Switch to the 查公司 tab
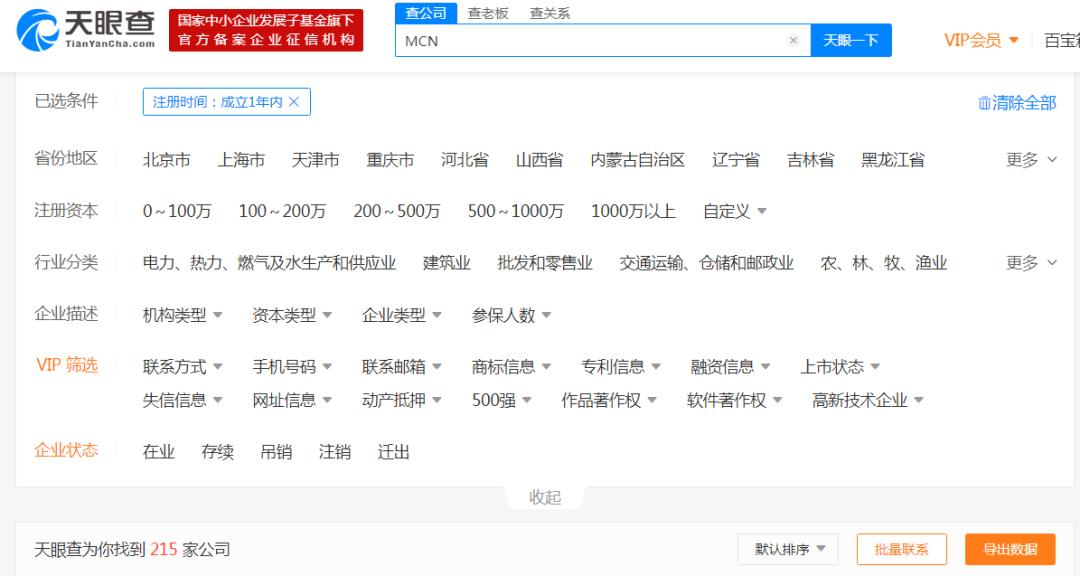The image size is (1080, 576). (x=426, y=13)
